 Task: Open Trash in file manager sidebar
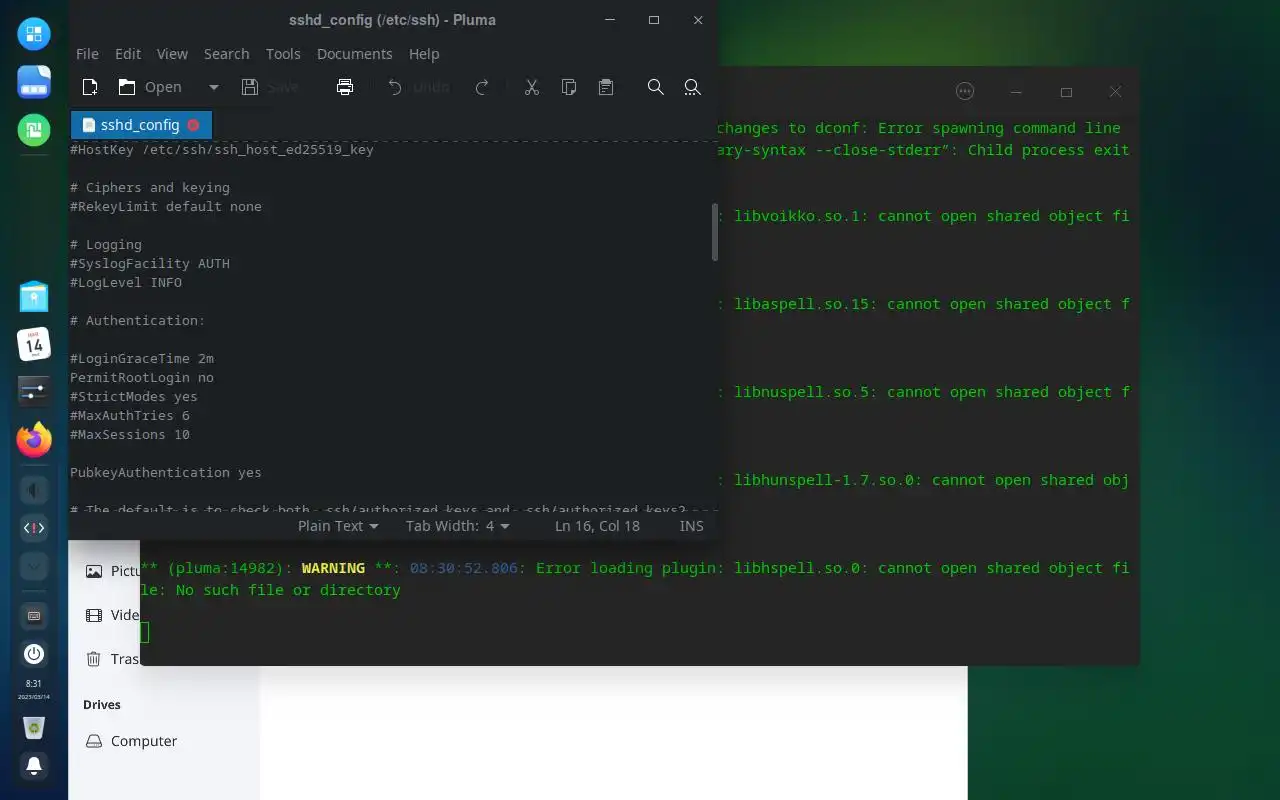(112, 659)
